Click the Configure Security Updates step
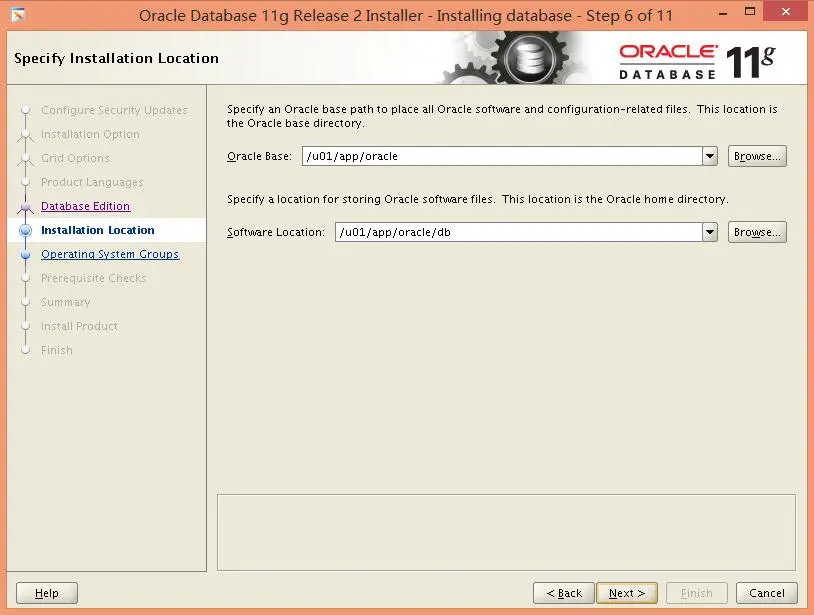Viewport: 814px width, 615px height. [114, 110]
